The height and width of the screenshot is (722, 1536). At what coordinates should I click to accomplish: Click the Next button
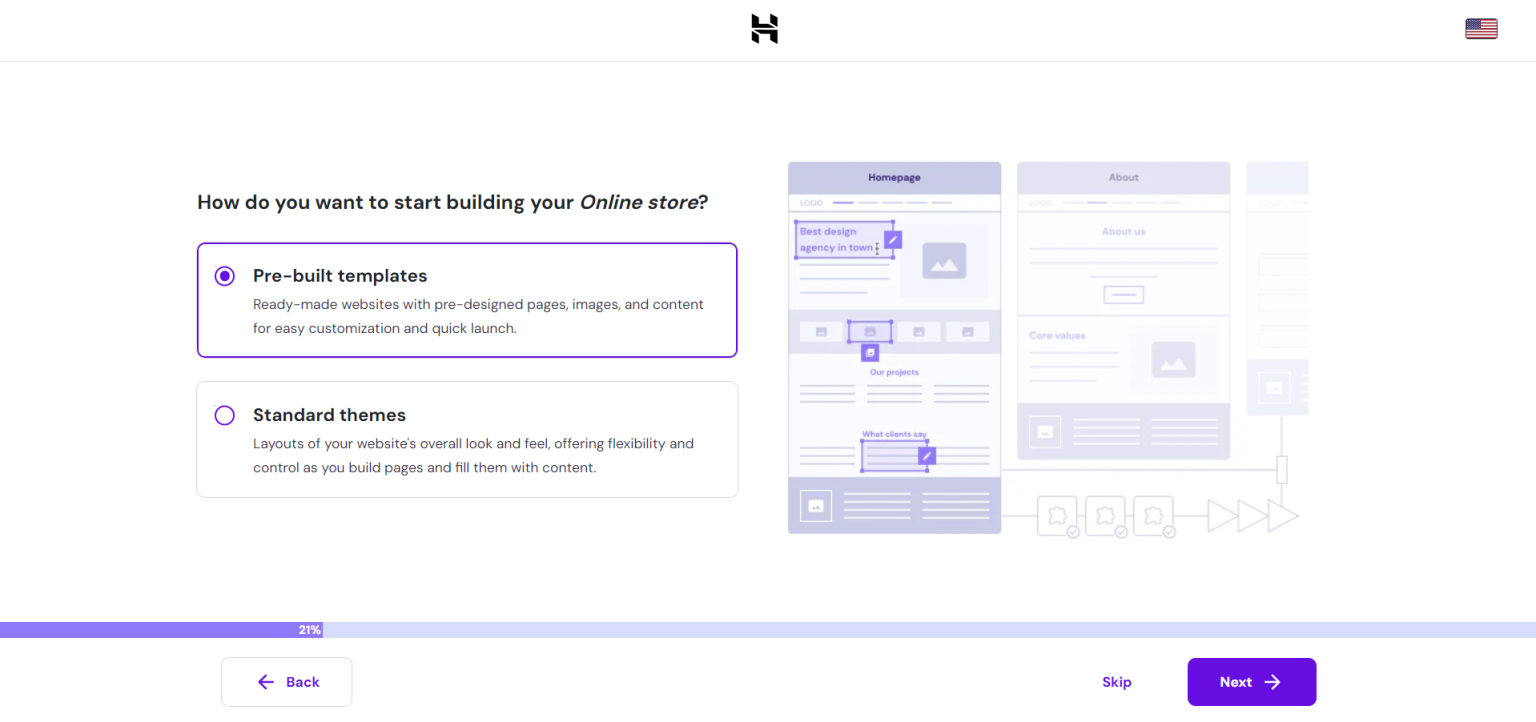[1251, 681]
